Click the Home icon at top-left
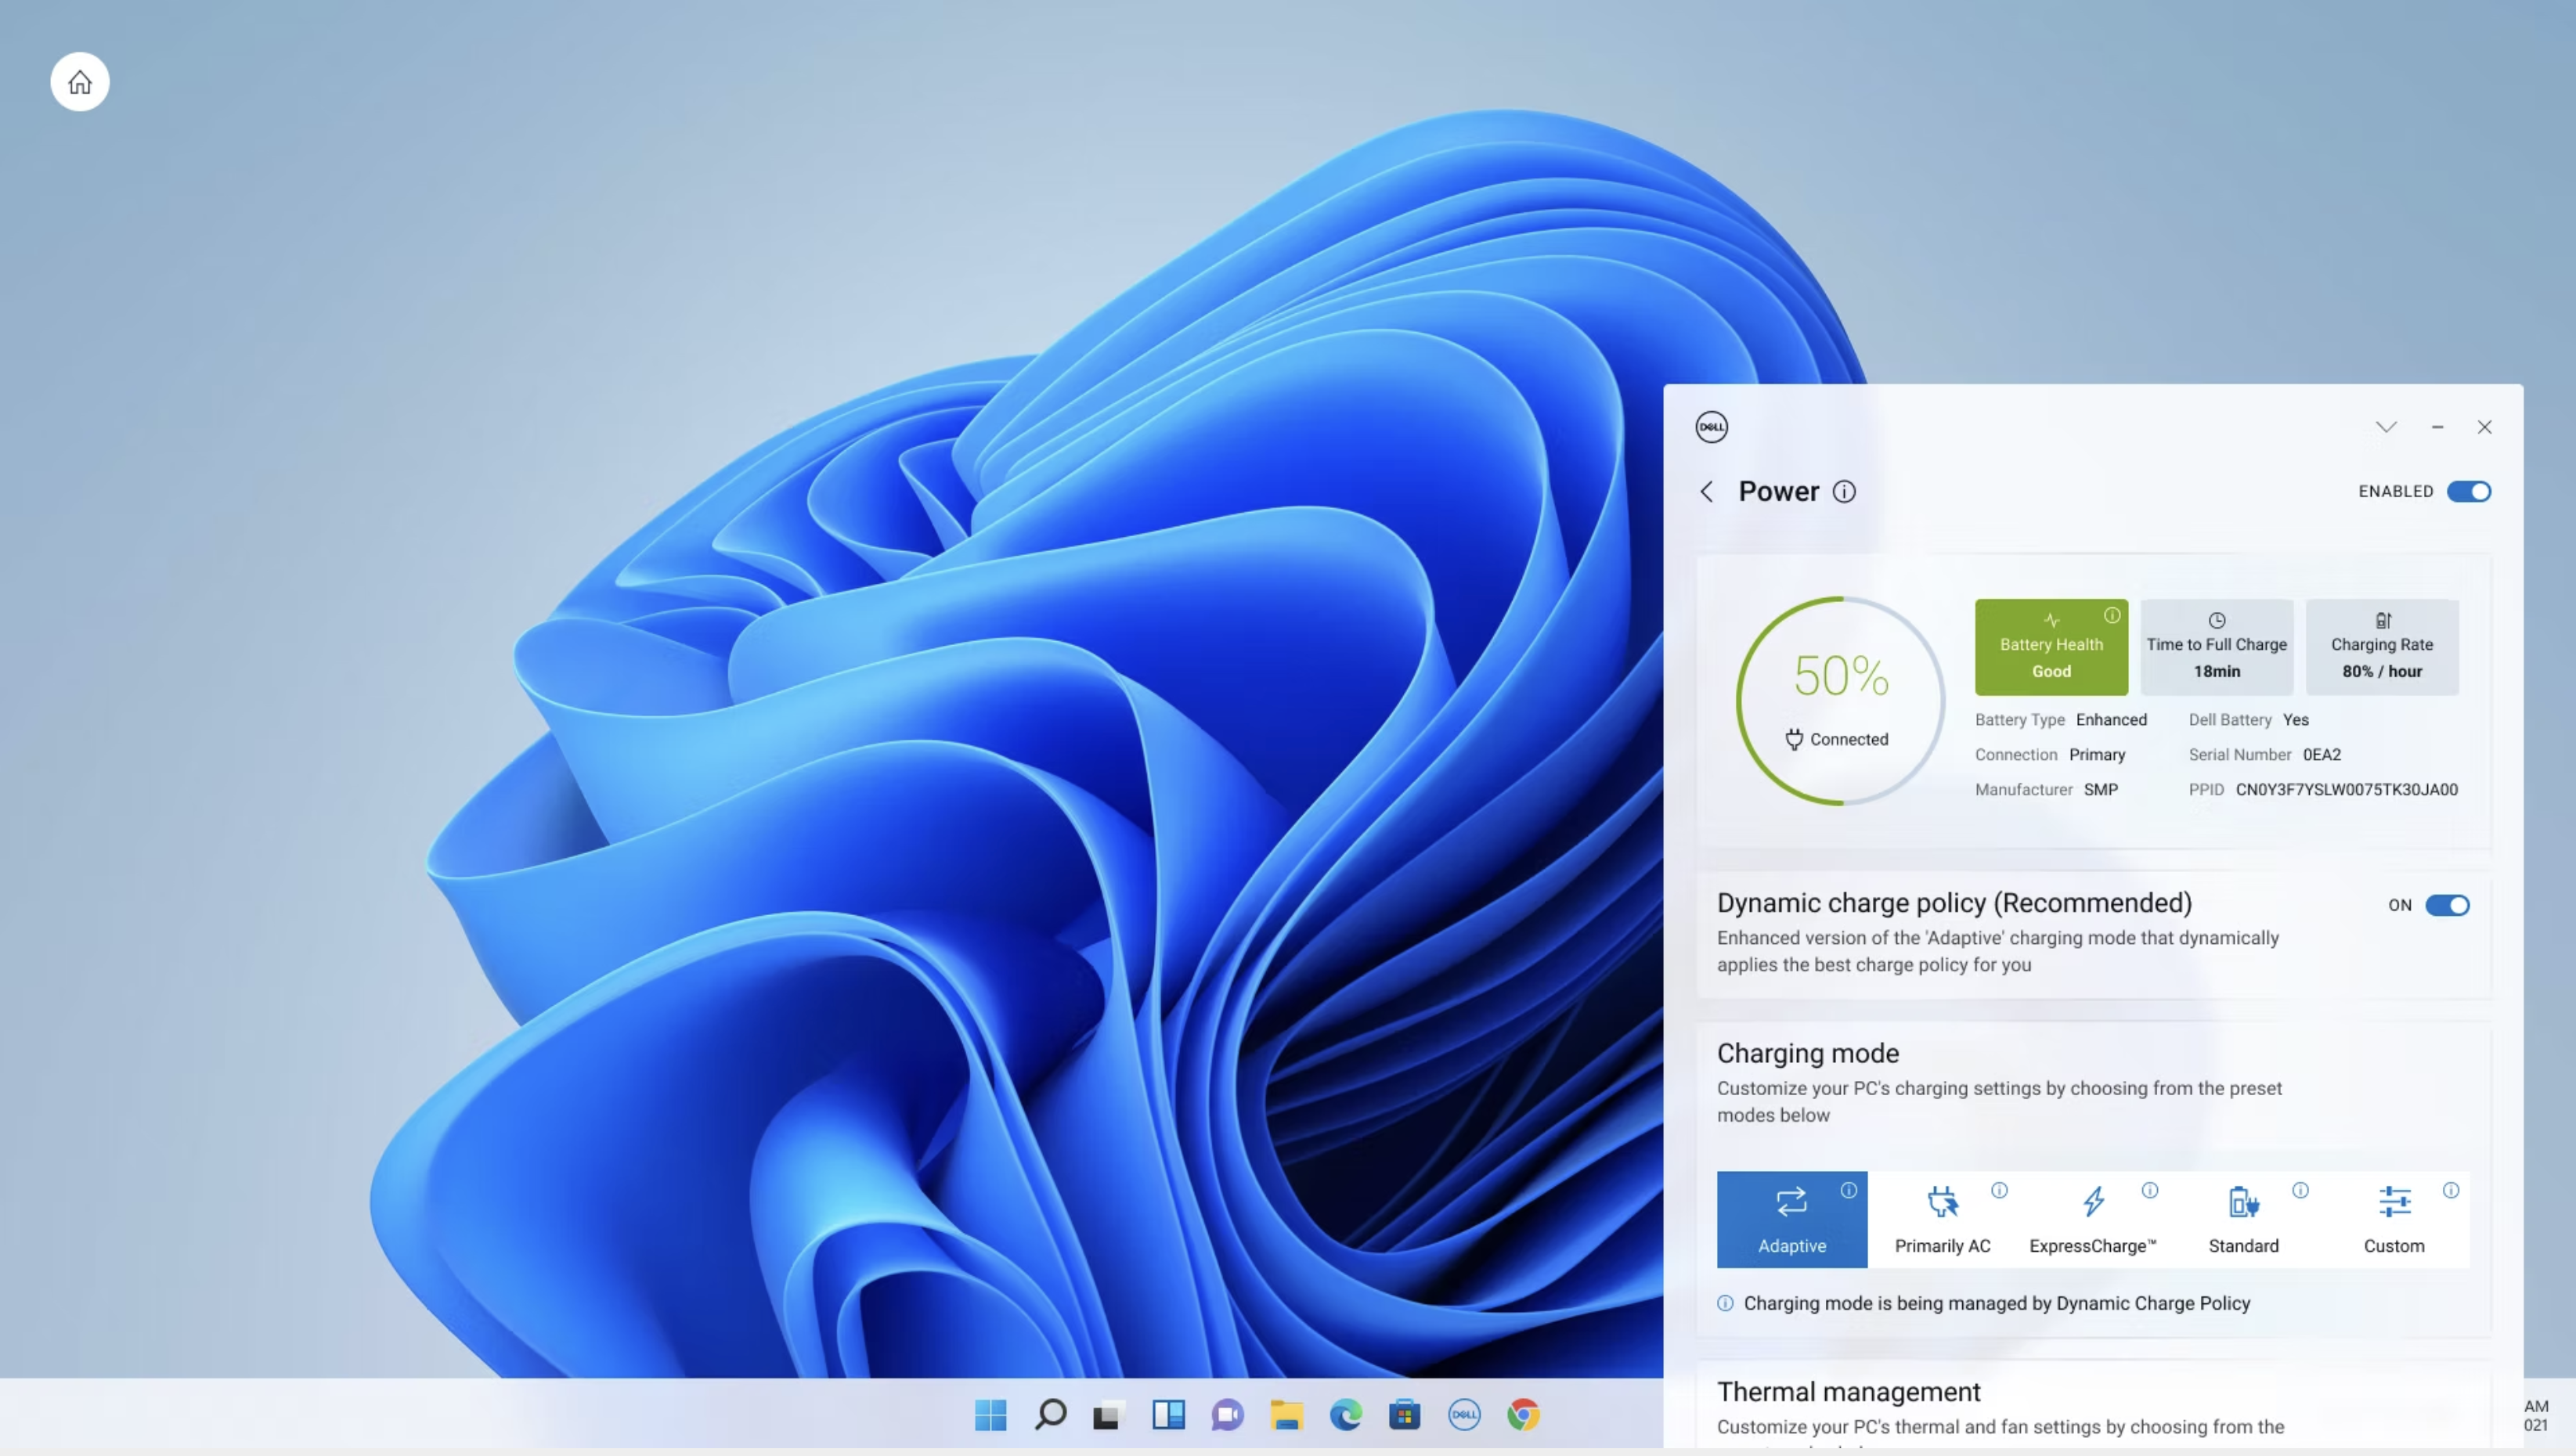Screen dimensions: 2576x1456 80,82
